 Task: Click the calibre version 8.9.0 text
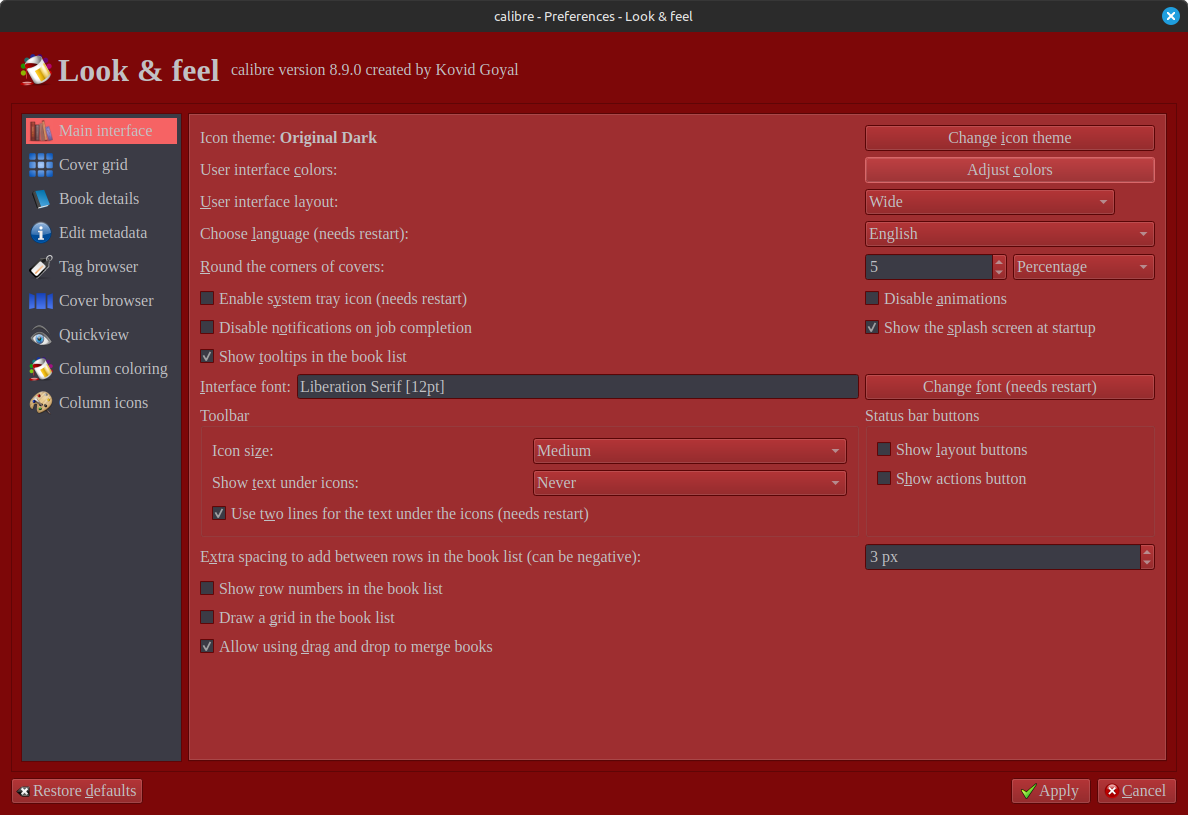[x=374, y=70]
